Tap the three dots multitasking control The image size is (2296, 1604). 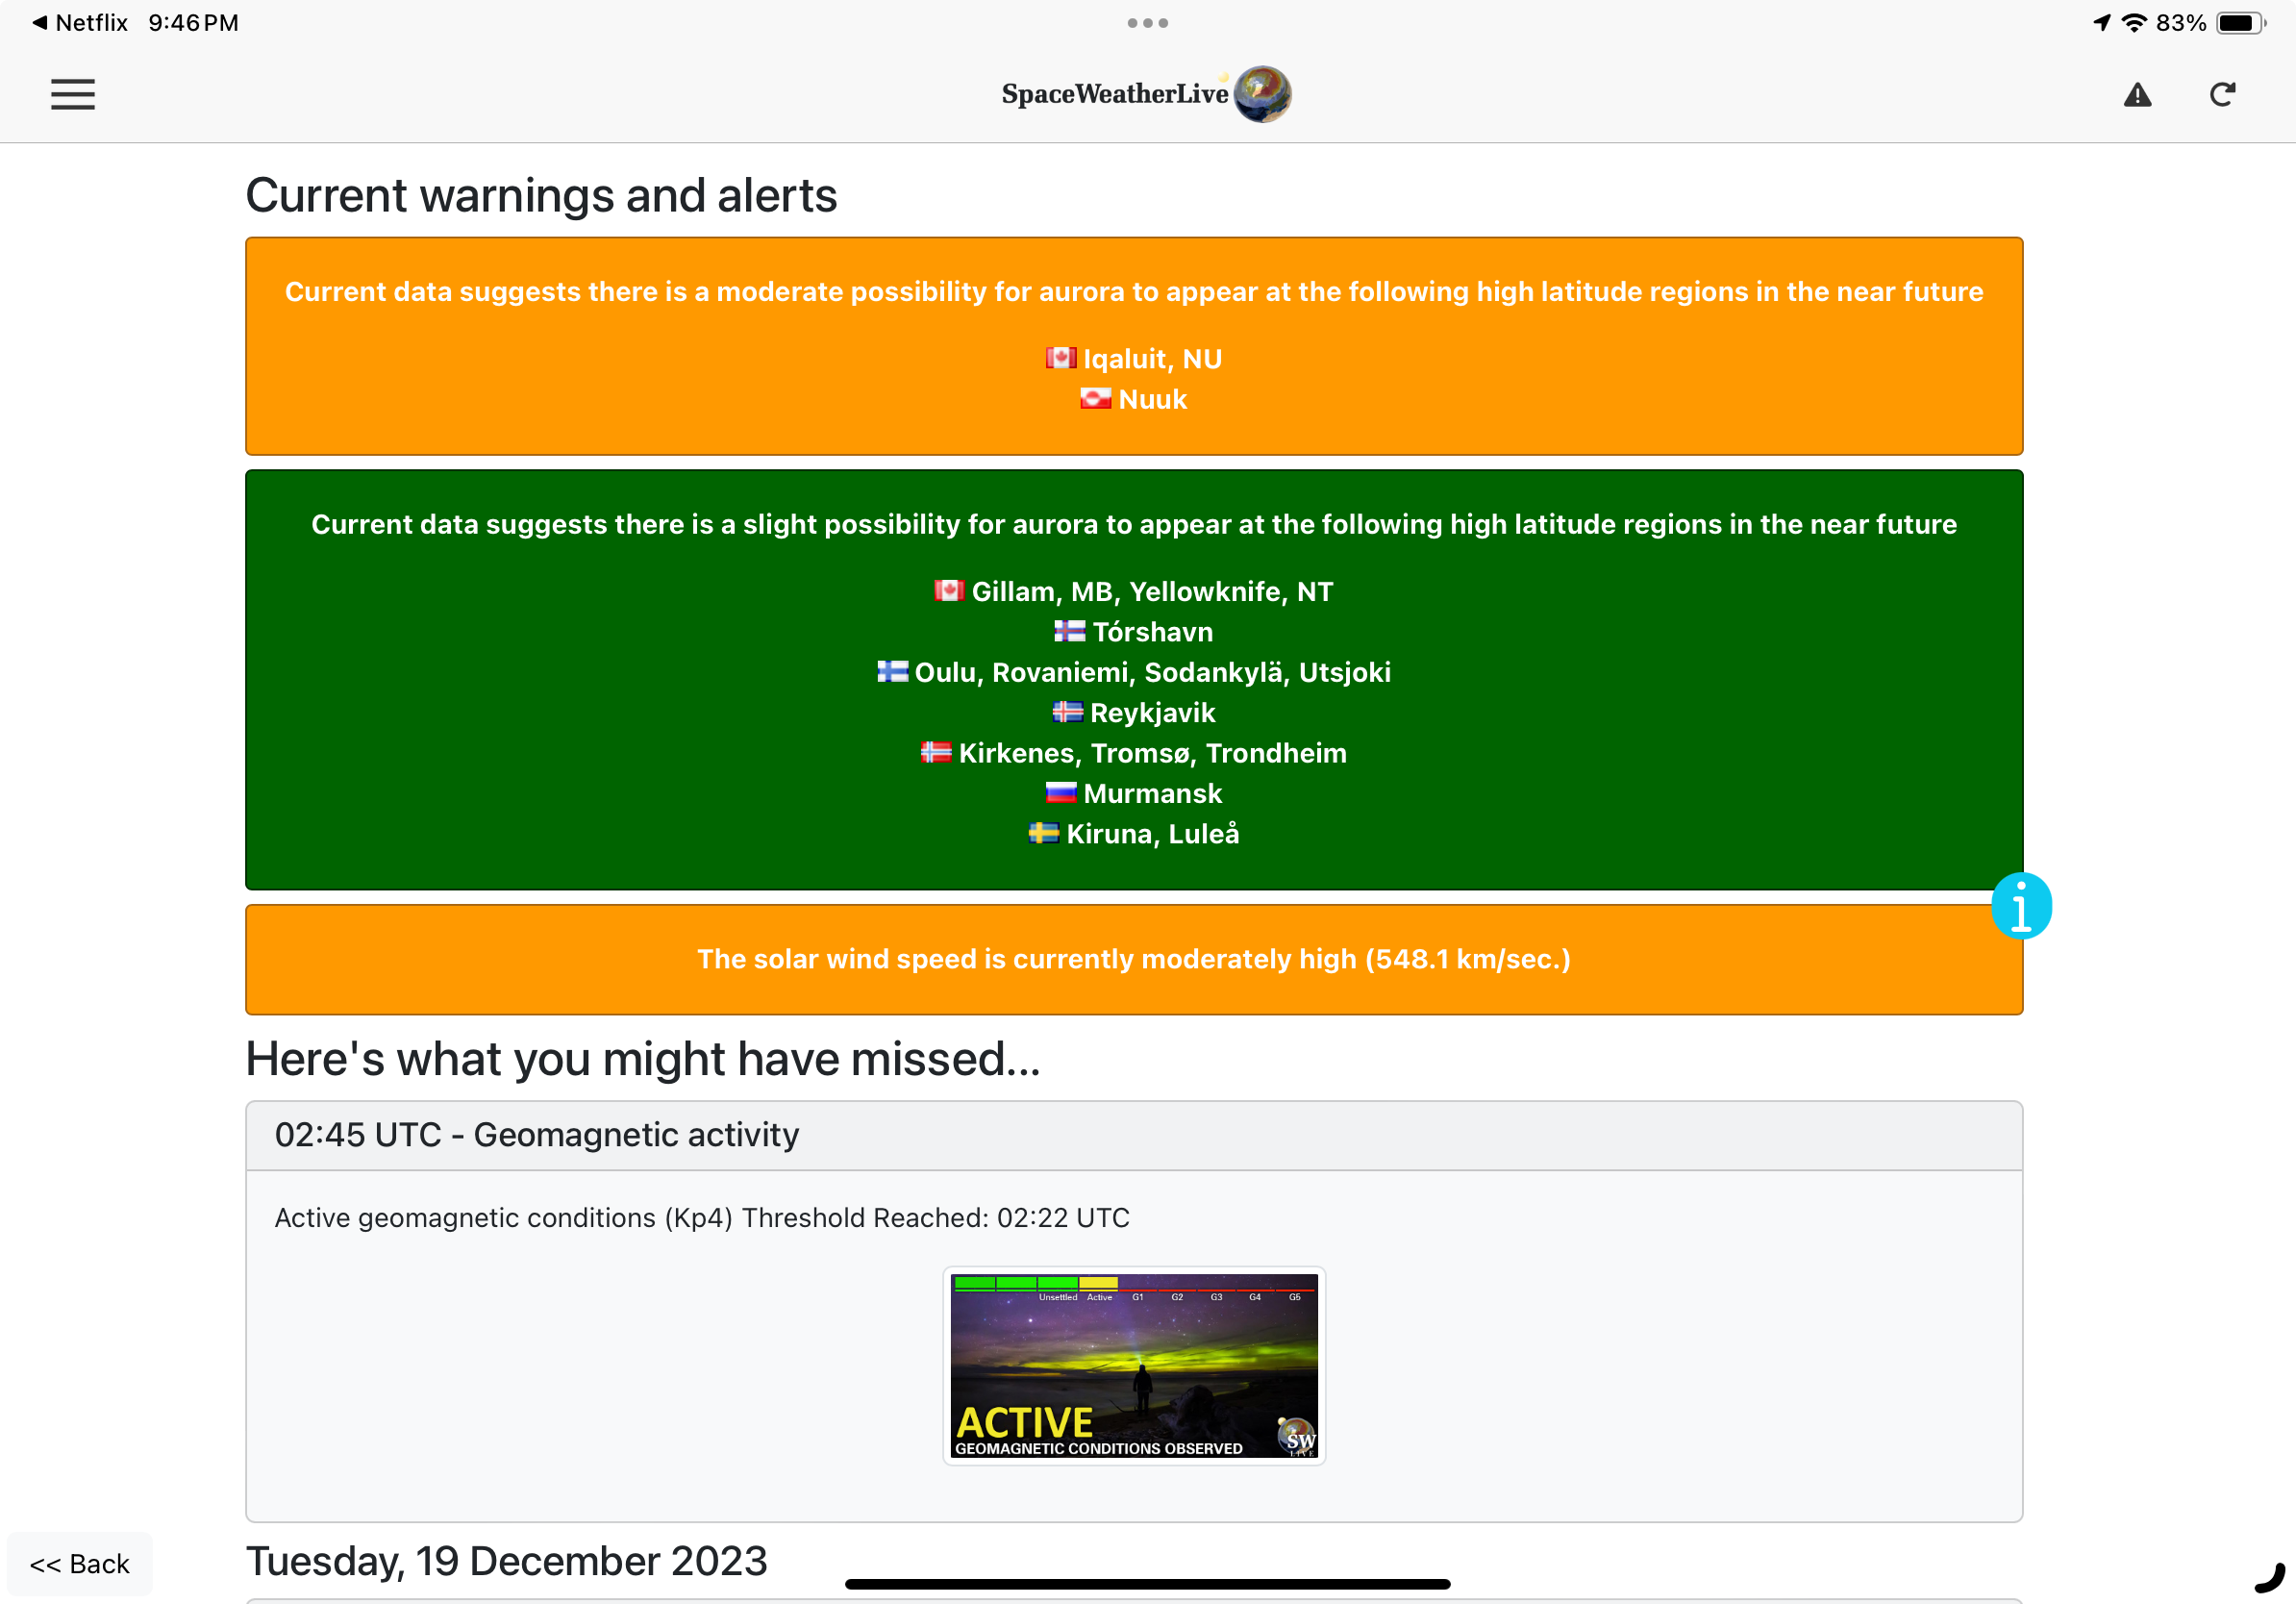[1147, 22]
